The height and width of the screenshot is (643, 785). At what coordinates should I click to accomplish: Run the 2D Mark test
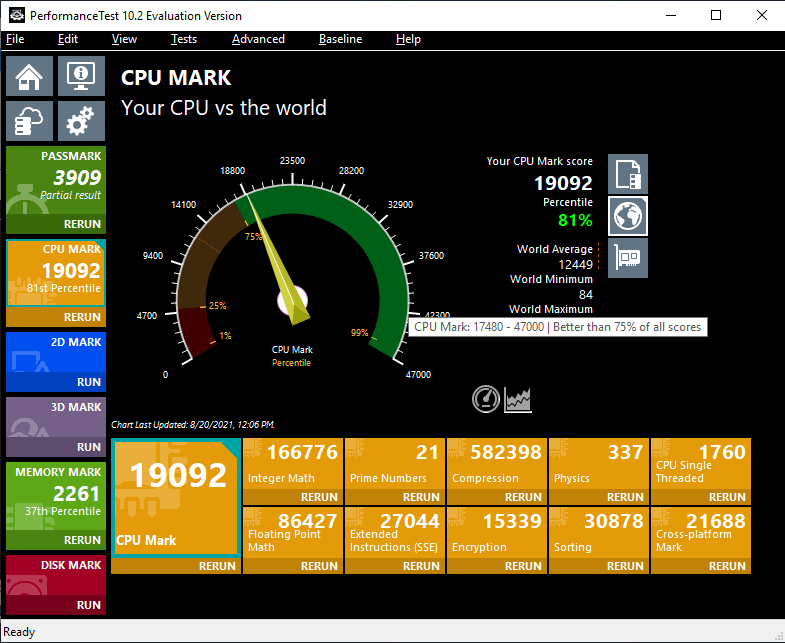(x=89, y=382)
